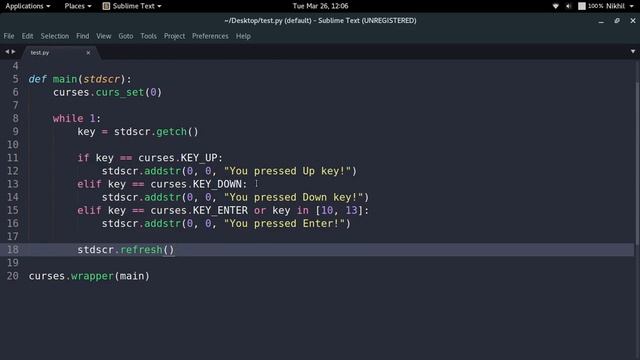Open the tab list dropdown arrow
The width and height of the screenshot is (640, 360).
click(x=633, y=51)
